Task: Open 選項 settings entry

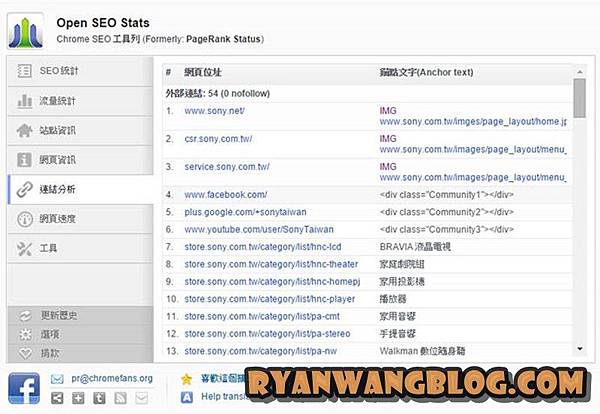Action: pyautogui.click(x=80, y=334)
